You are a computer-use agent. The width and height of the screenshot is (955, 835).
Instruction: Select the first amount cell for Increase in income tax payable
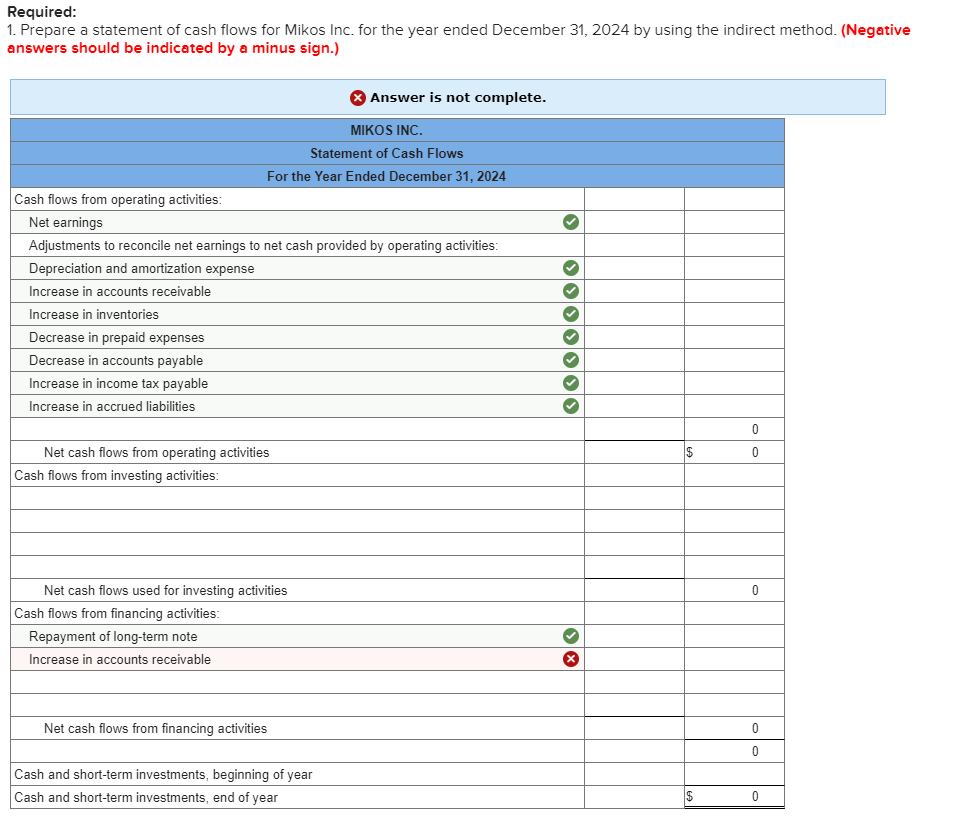click(634, 383)
